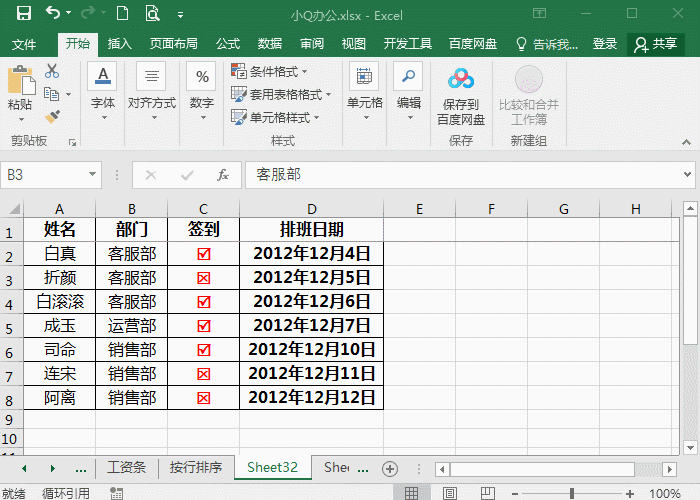Switch to Page Layout view icon
The width and height of the screenshot is (700, 500).
tap(450, 493)
